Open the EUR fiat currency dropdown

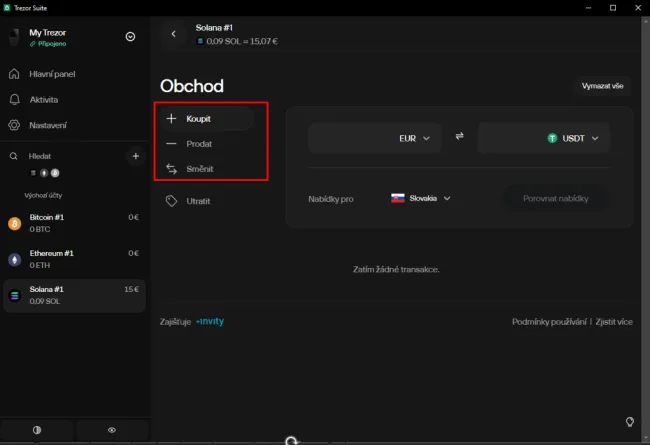pyautogui.click(x=414, y=139)
